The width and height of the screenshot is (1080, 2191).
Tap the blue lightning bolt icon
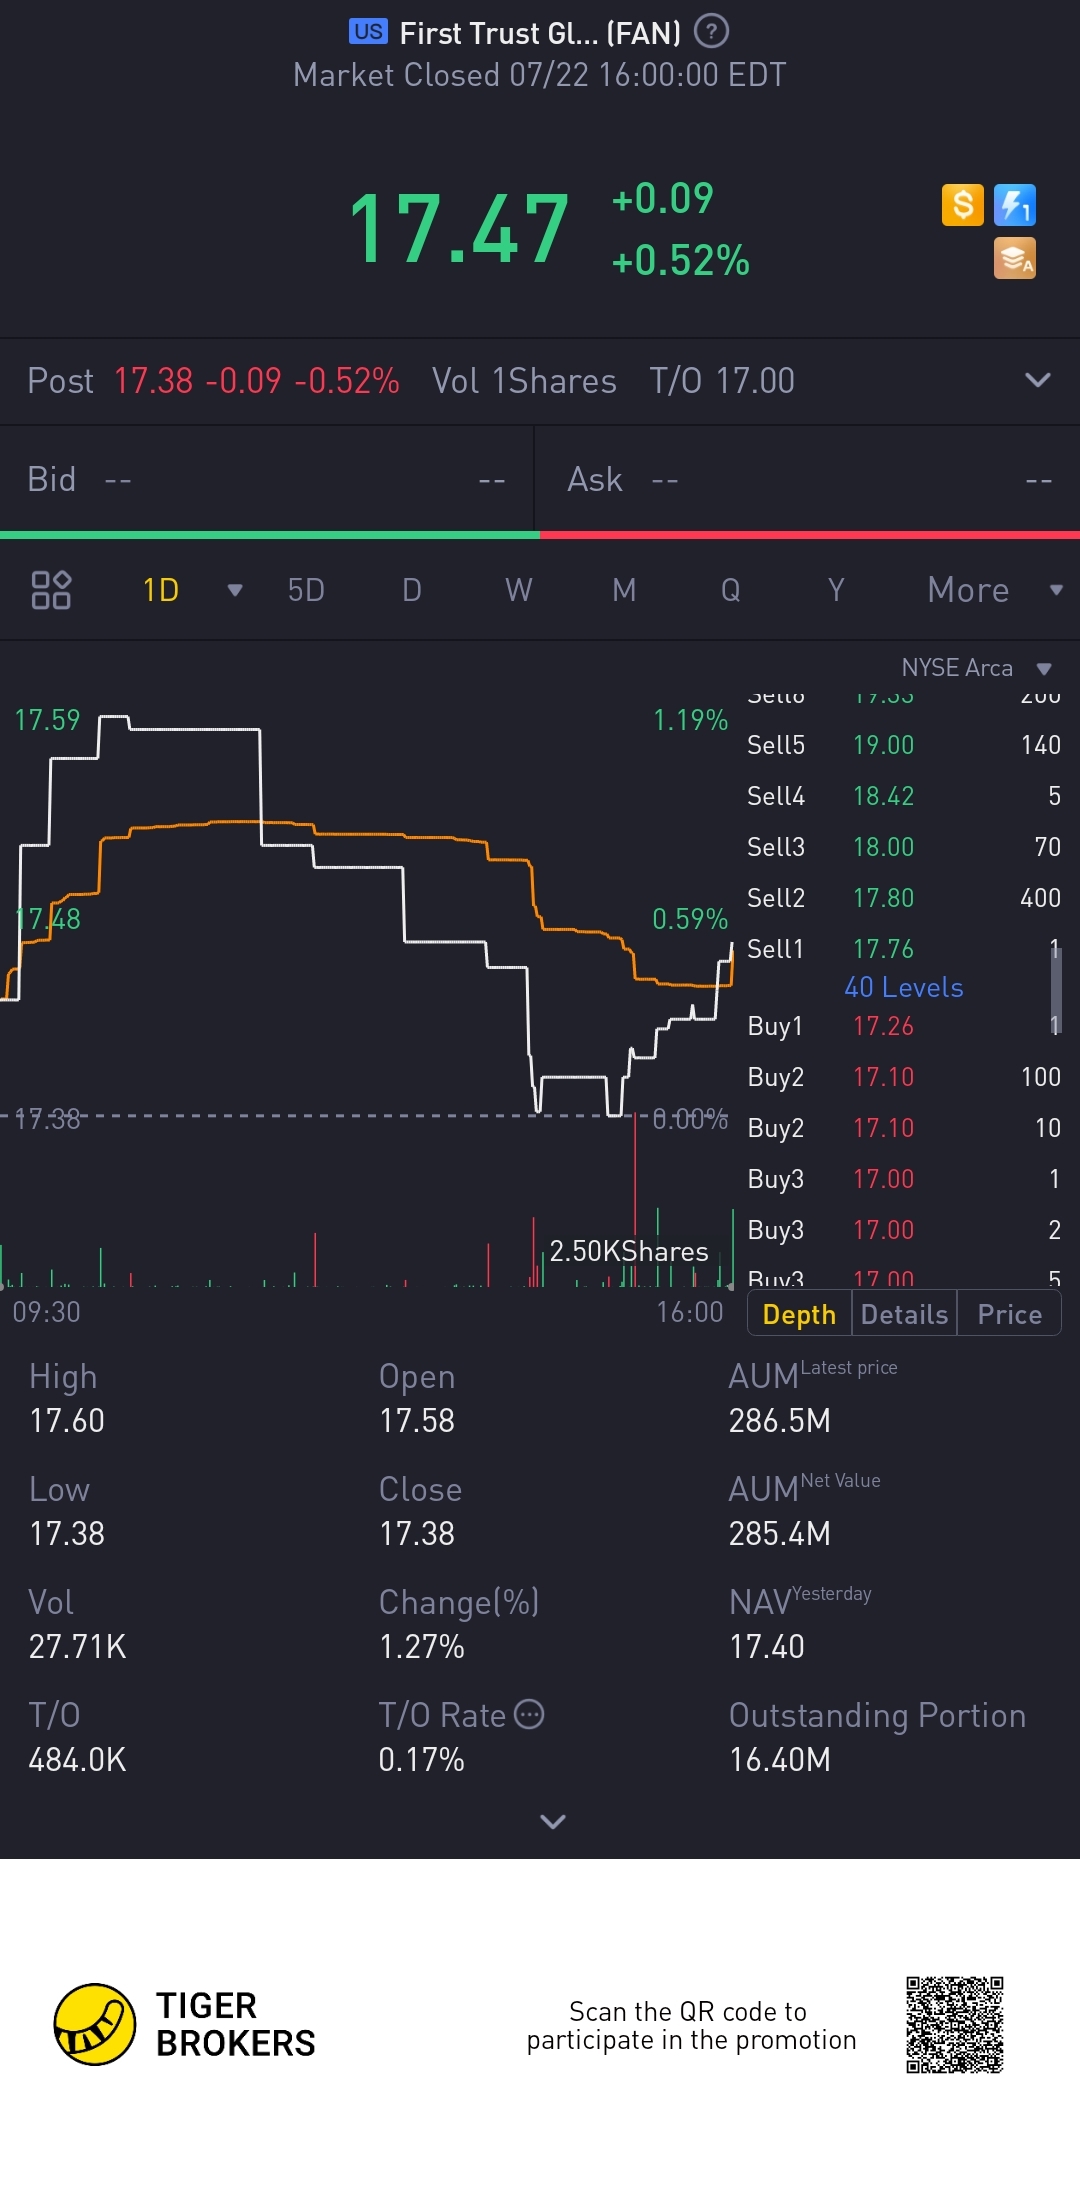pyautogui.click(x=1015, y=205)
